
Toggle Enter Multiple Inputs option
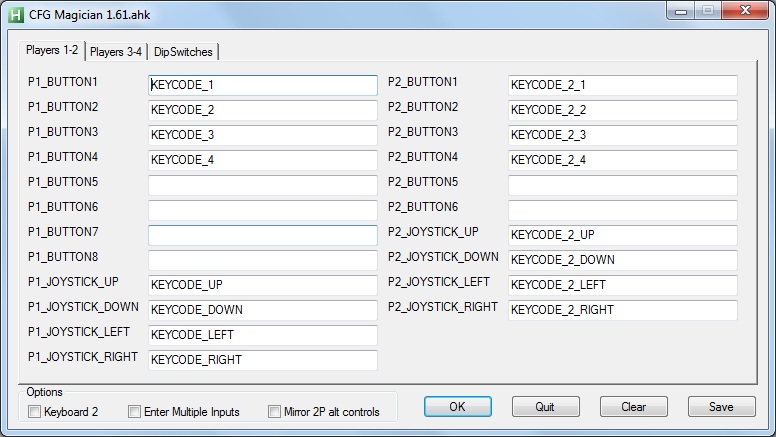pos(135,412)
